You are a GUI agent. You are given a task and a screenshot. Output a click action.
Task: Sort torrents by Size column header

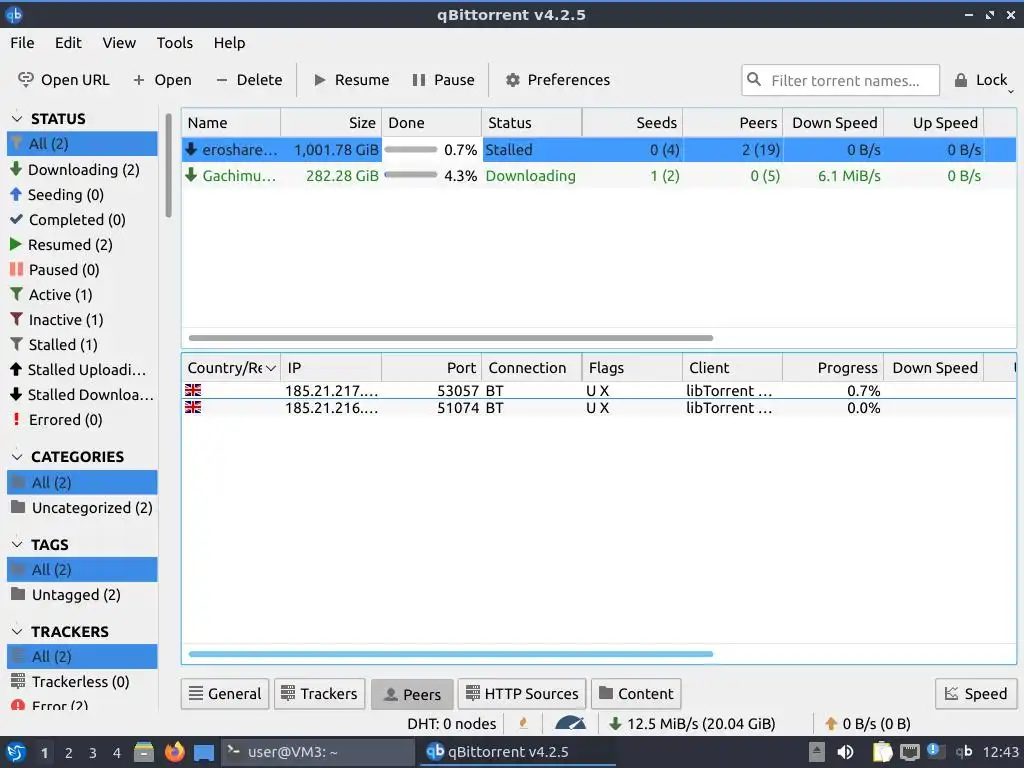[331, 123]
